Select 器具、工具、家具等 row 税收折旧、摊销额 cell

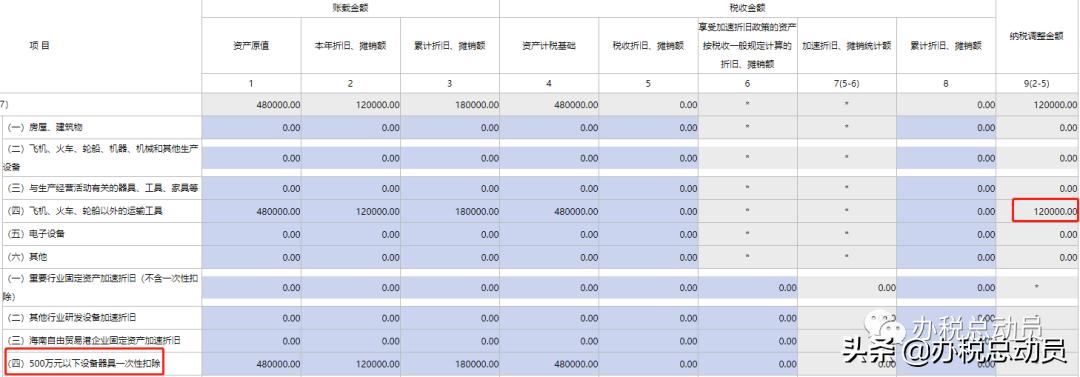pos(648,188)
